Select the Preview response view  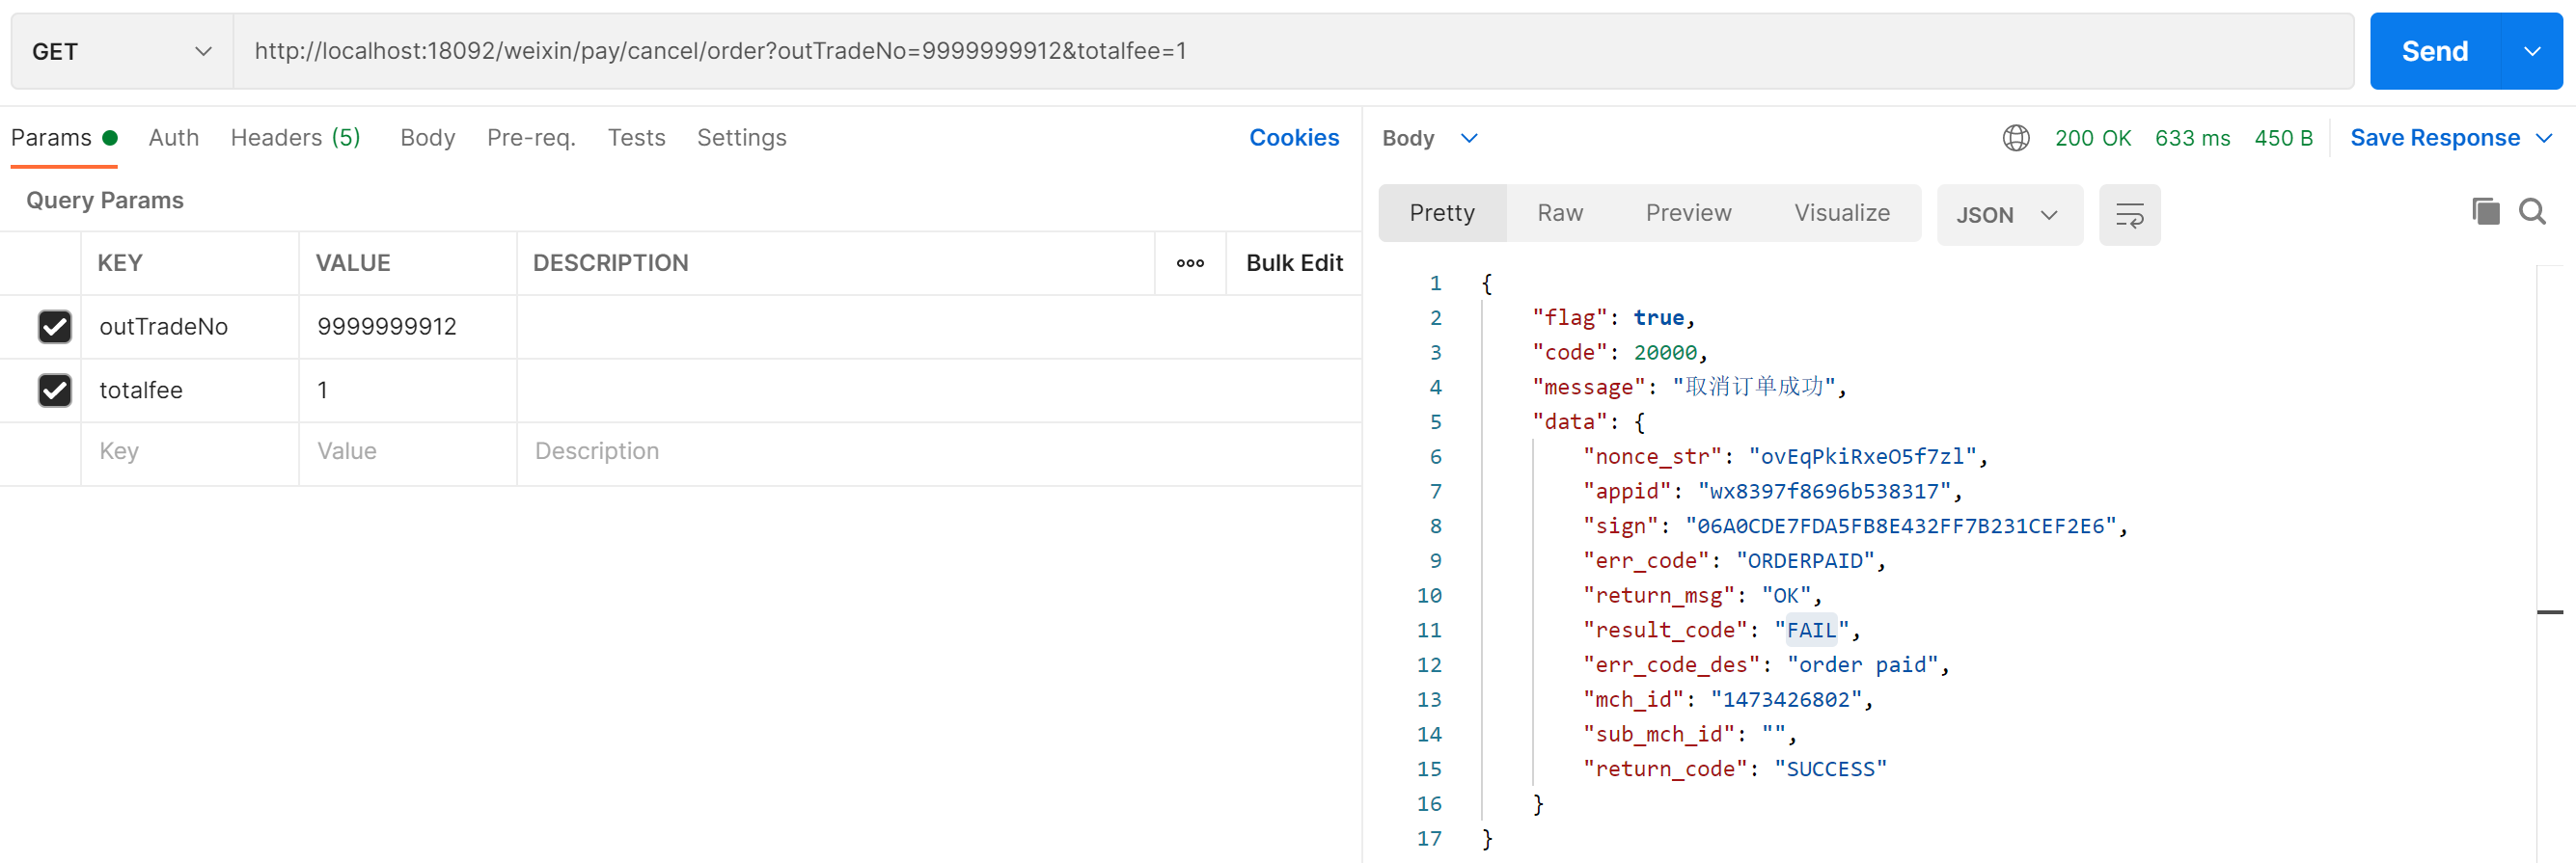[x=1688, y=213]
